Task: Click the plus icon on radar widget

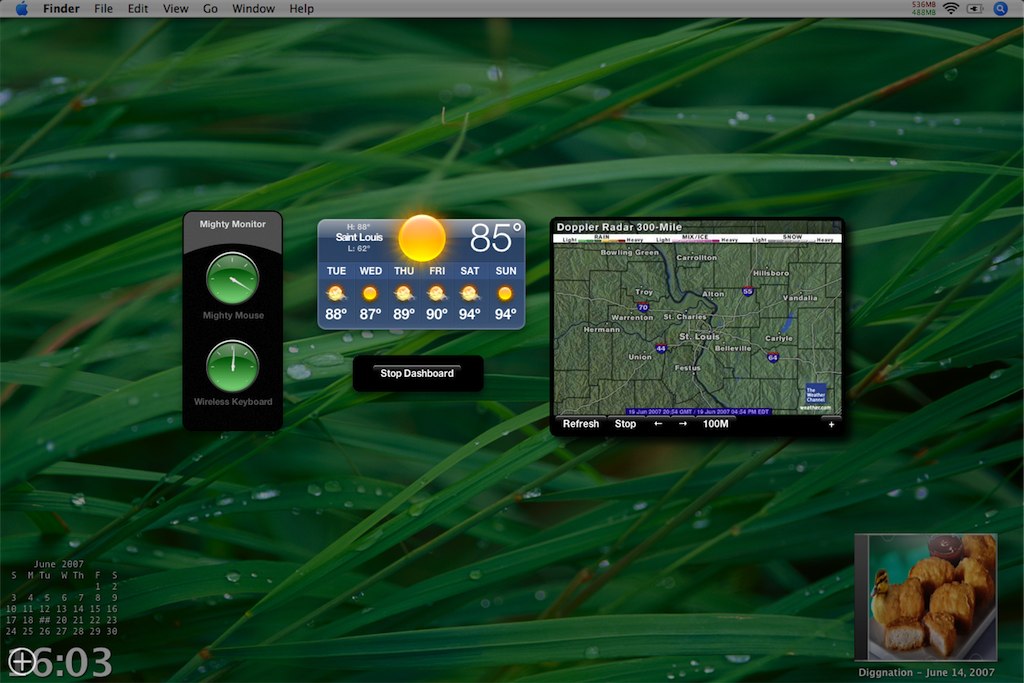Action: point(831,424)
